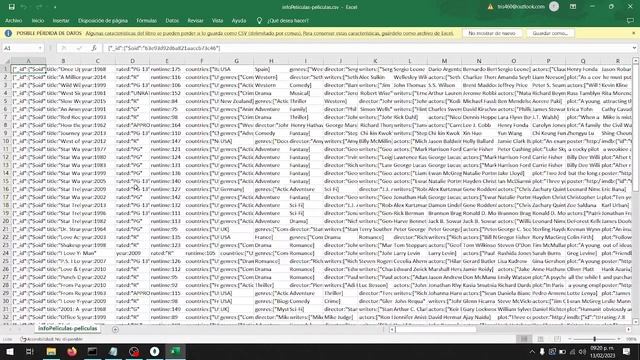640x360 pixels.
Task: Click the 'Guardar como...' button
Action: (x=550, y=33)
